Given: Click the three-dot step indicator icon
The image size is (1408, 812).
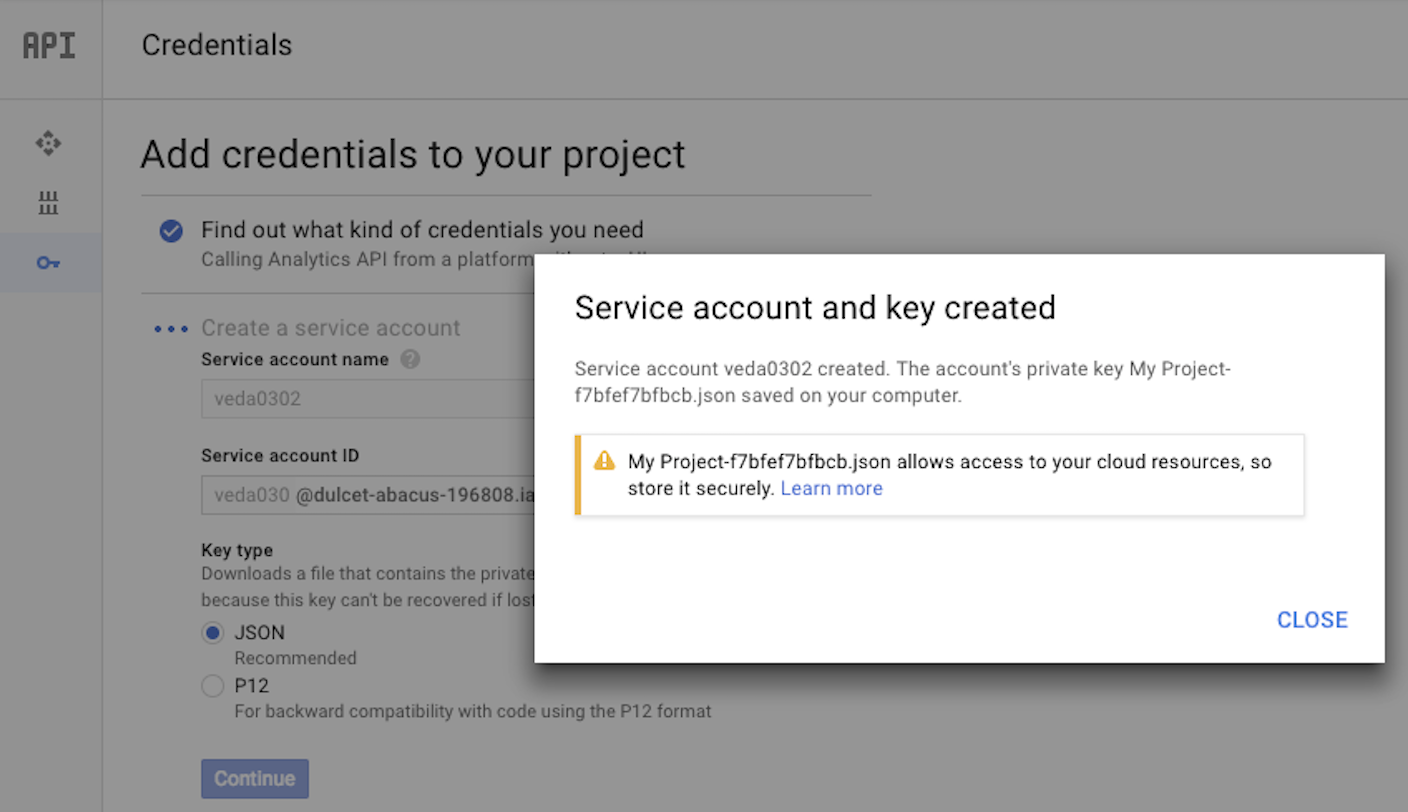Looking at the screenshot, I should (171, 329).
